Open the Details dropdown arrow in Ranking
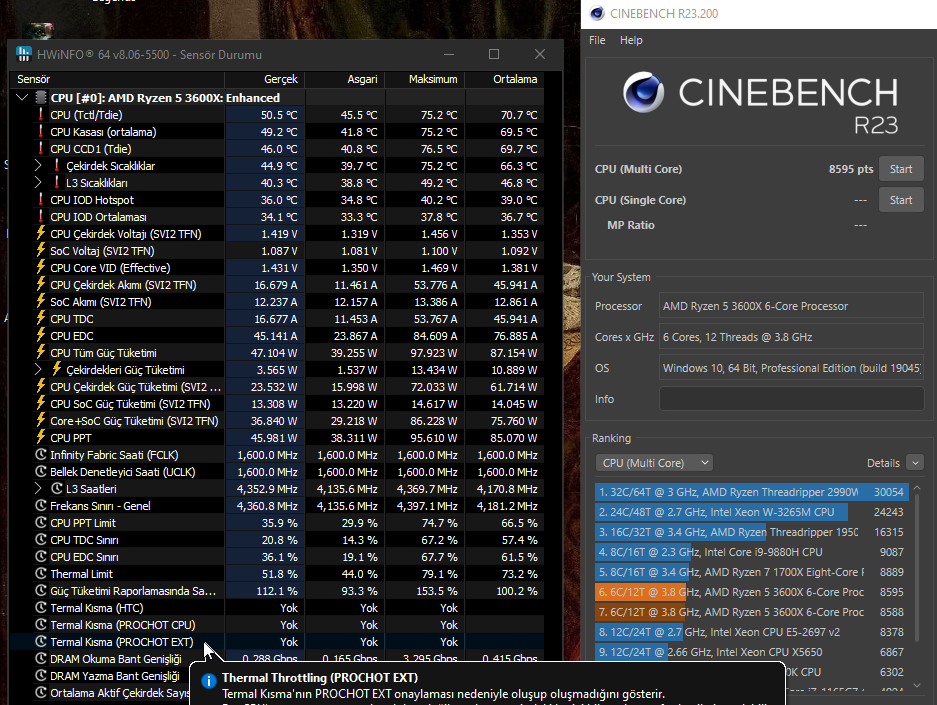Screen dimensions: 937x705 click(915, 462)
